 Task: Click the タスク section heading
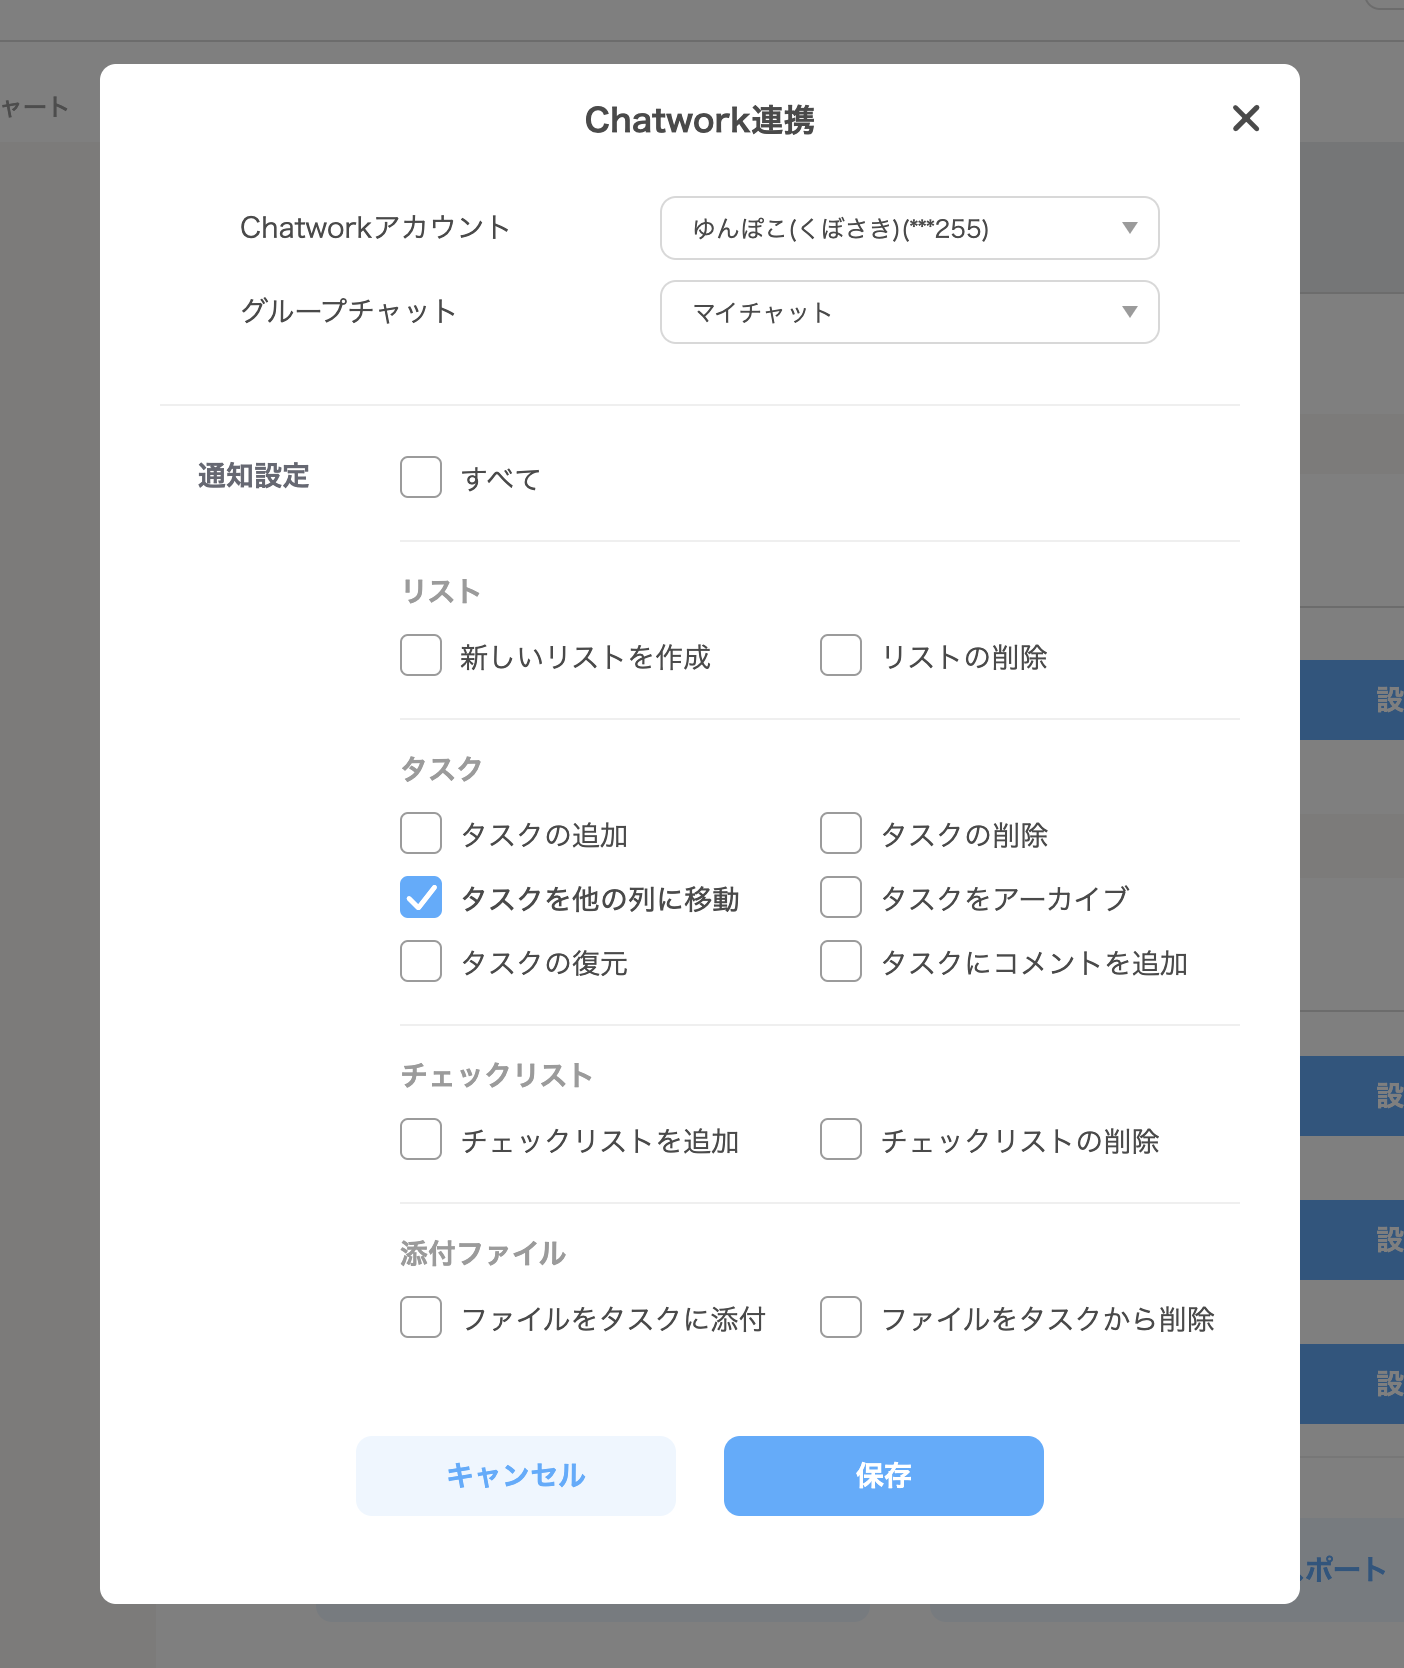pos(441,769)
